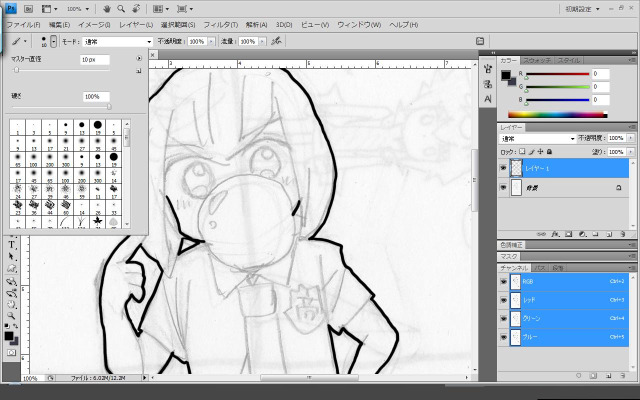
Task: Click the foreground color square in toolbox
Action: [9, 333]
